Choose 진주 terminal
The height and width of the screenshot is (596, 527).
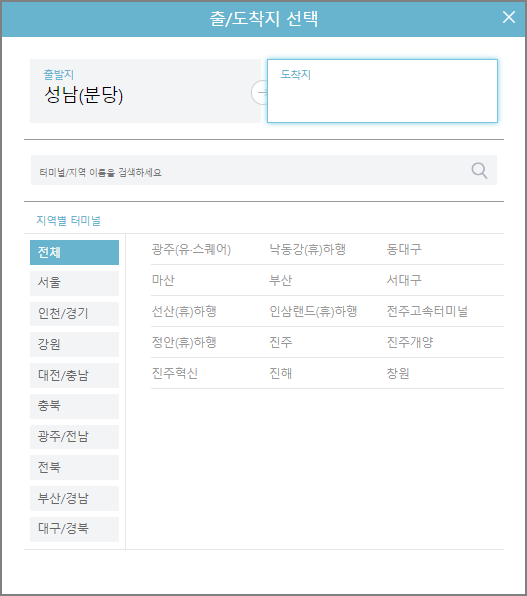tap(281, 342)
